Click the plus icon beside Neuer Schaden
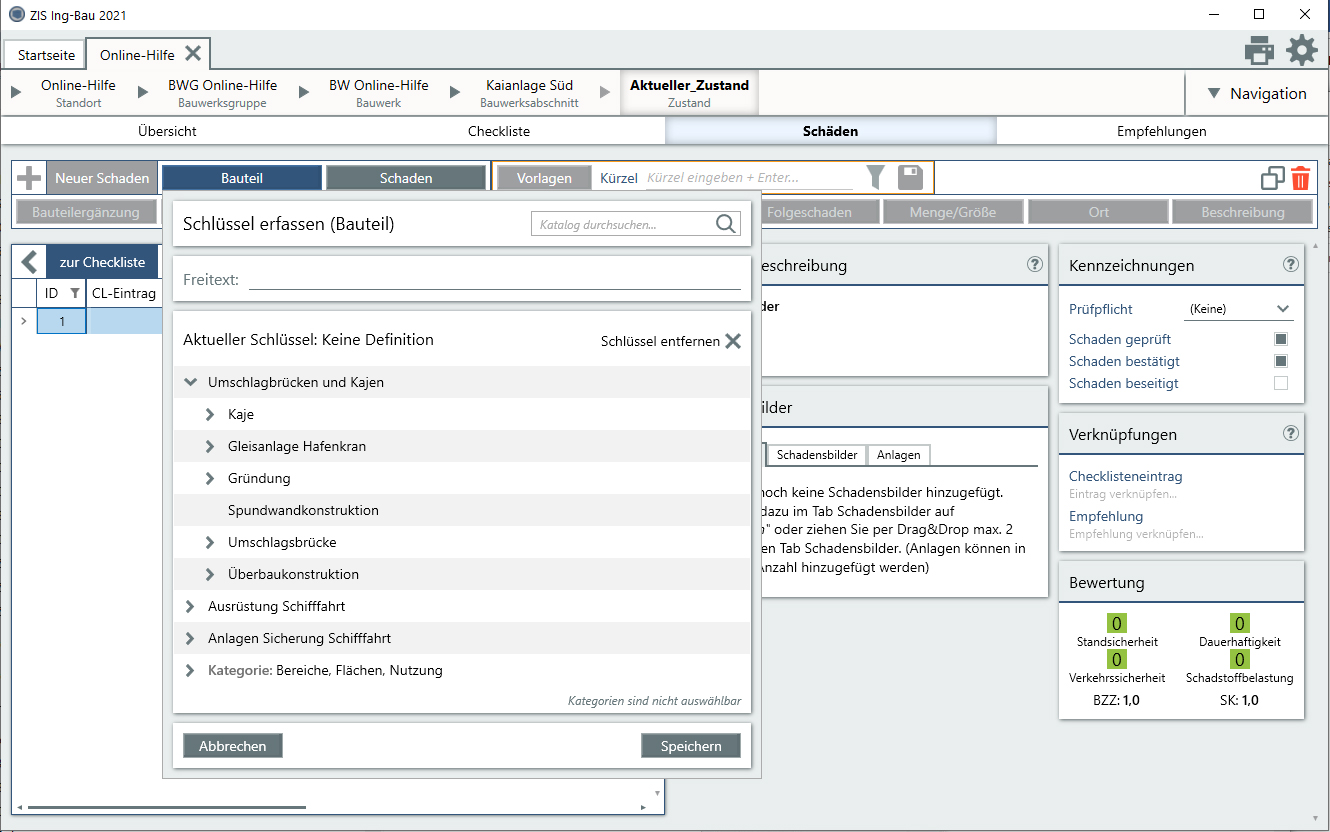Screen dimensions: 1330x832 point(29,178)
